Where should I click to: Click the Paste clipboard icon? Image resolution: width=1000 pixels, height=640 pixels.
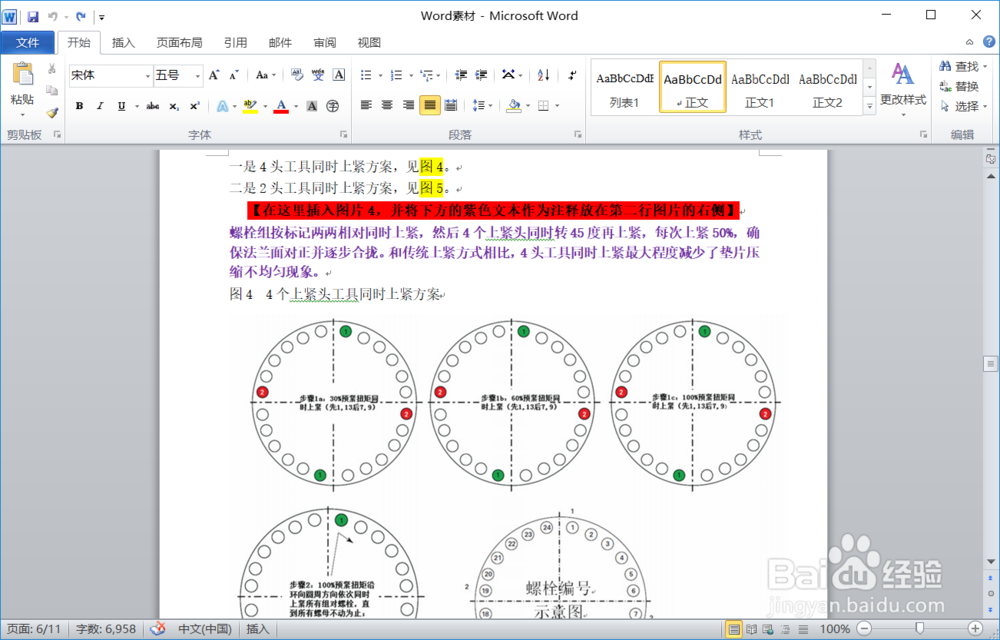click(22, 74)
